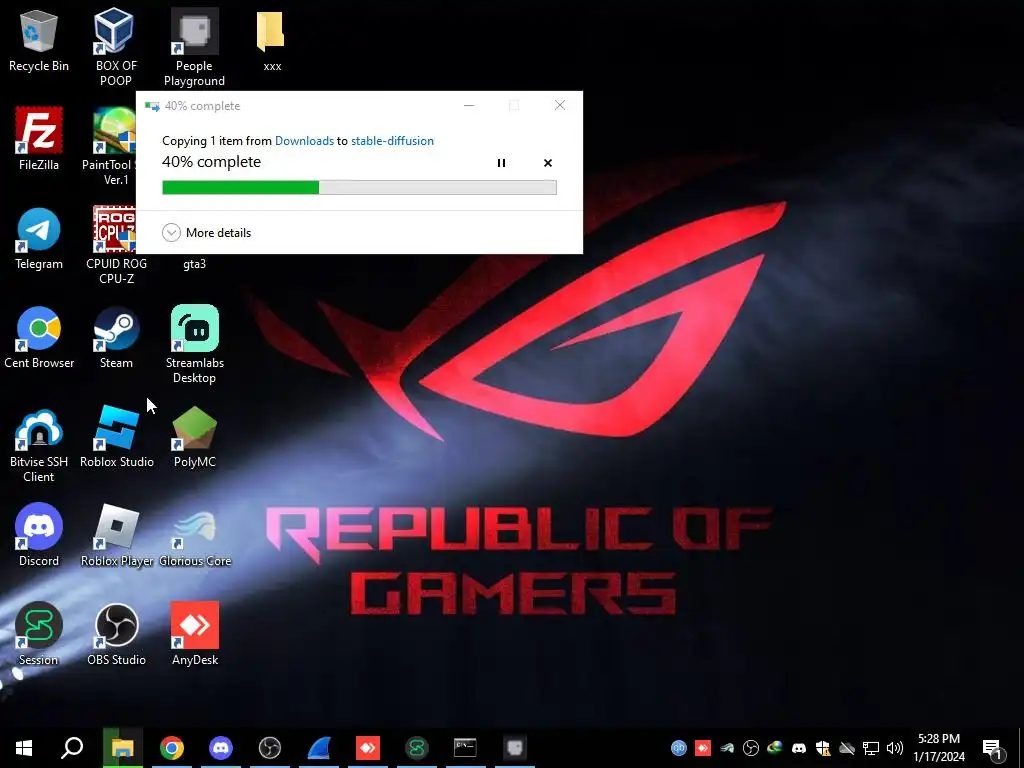Open Internet Download Manager tray icon
The height and width of the screenshot is (768, 1024).
(775, 748)
